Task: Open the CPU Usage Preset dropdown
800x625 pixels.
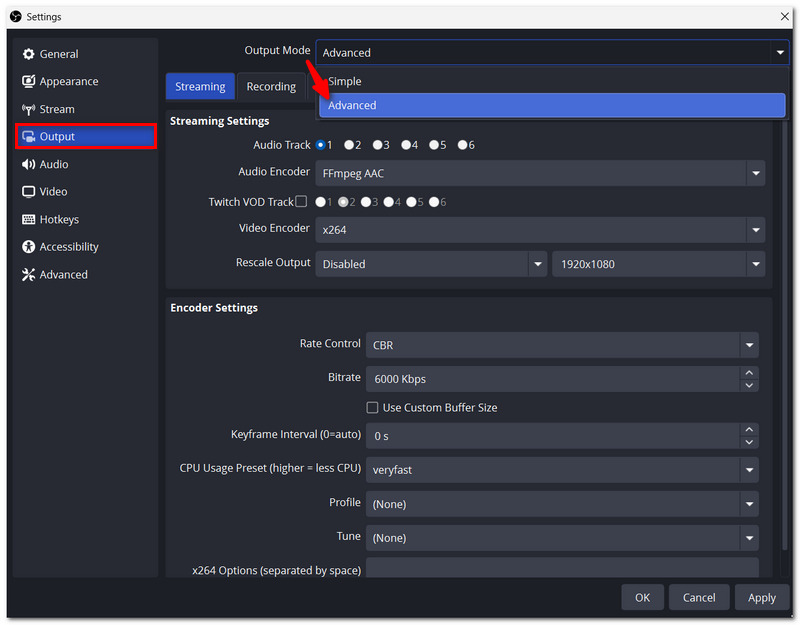Action: (562, 470)
